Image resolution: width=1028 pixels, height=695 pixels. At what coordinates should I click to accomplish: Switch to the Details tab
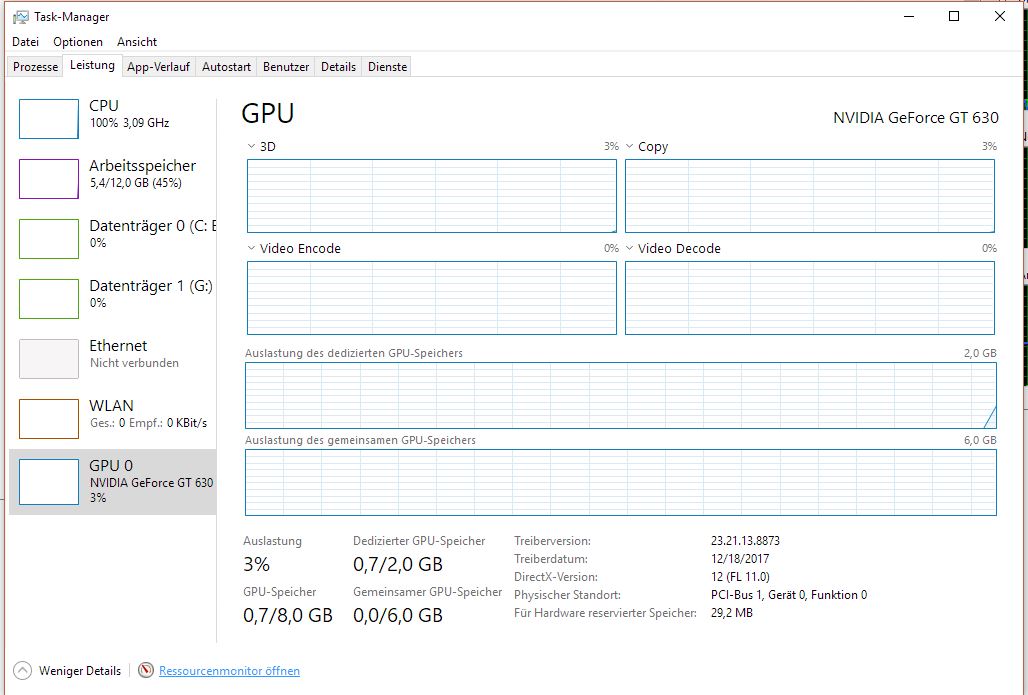tap(338, 67)
